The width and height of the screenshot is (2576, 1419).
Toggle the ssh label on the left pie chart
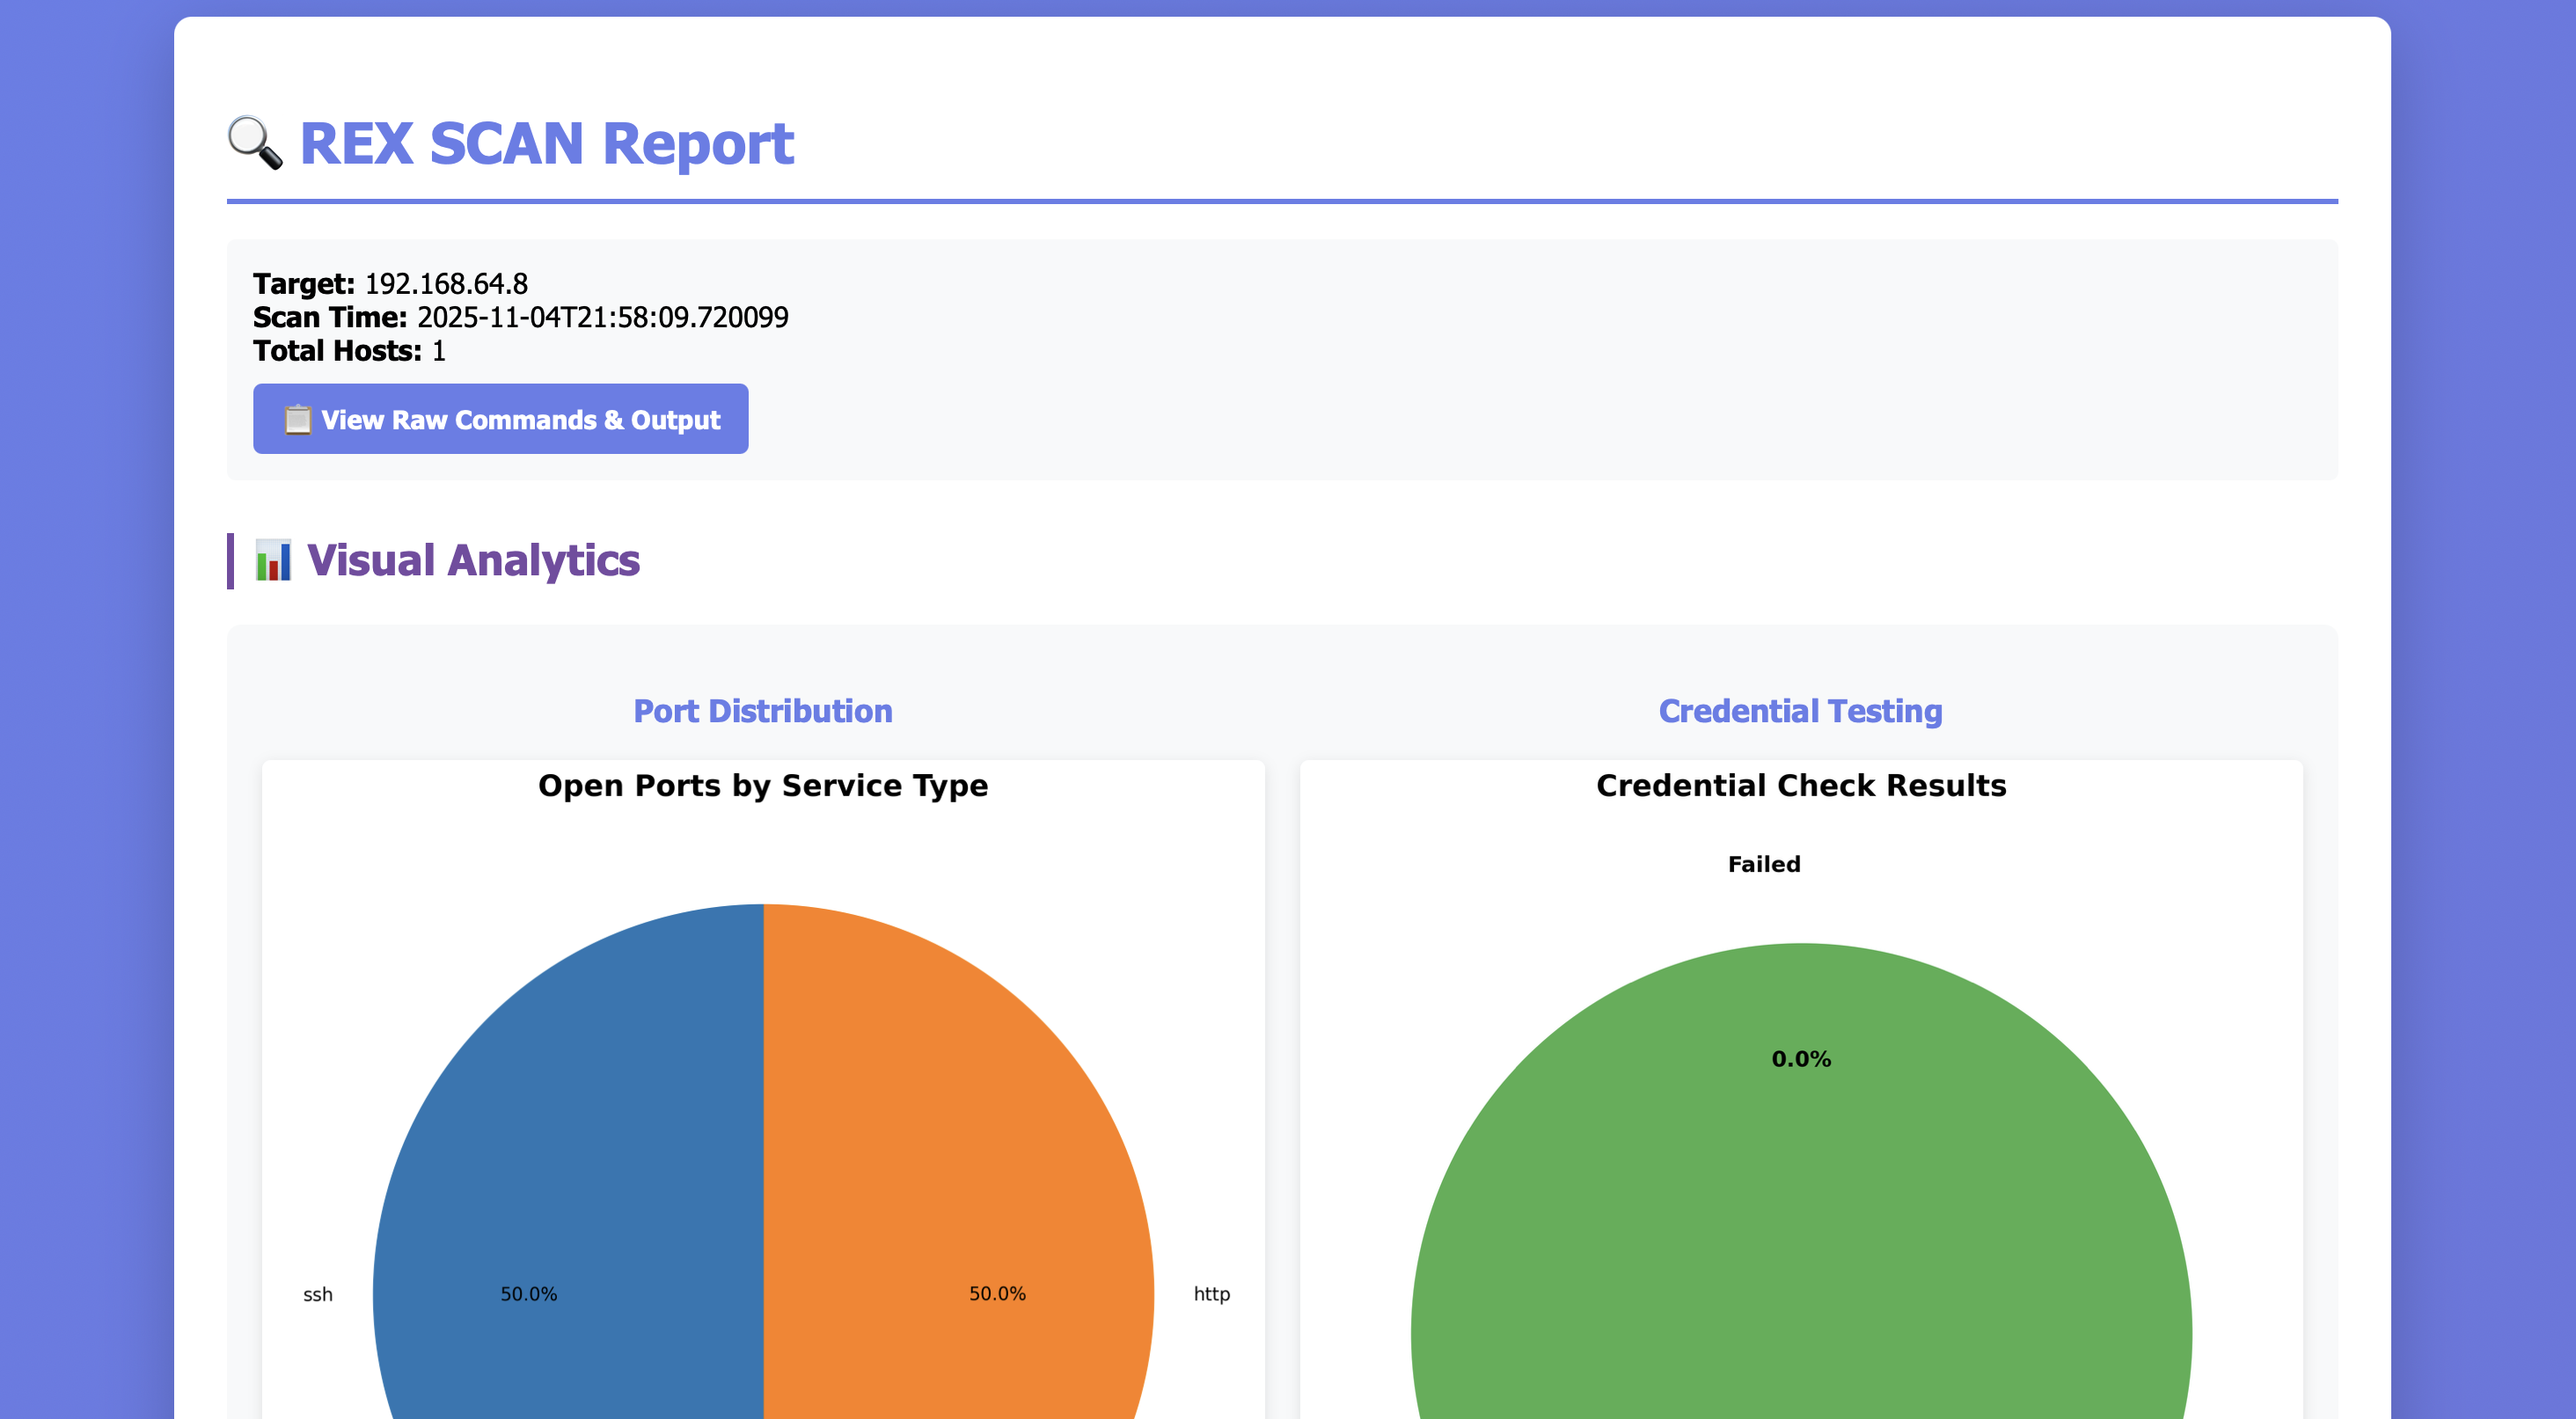click(318, 1293)
